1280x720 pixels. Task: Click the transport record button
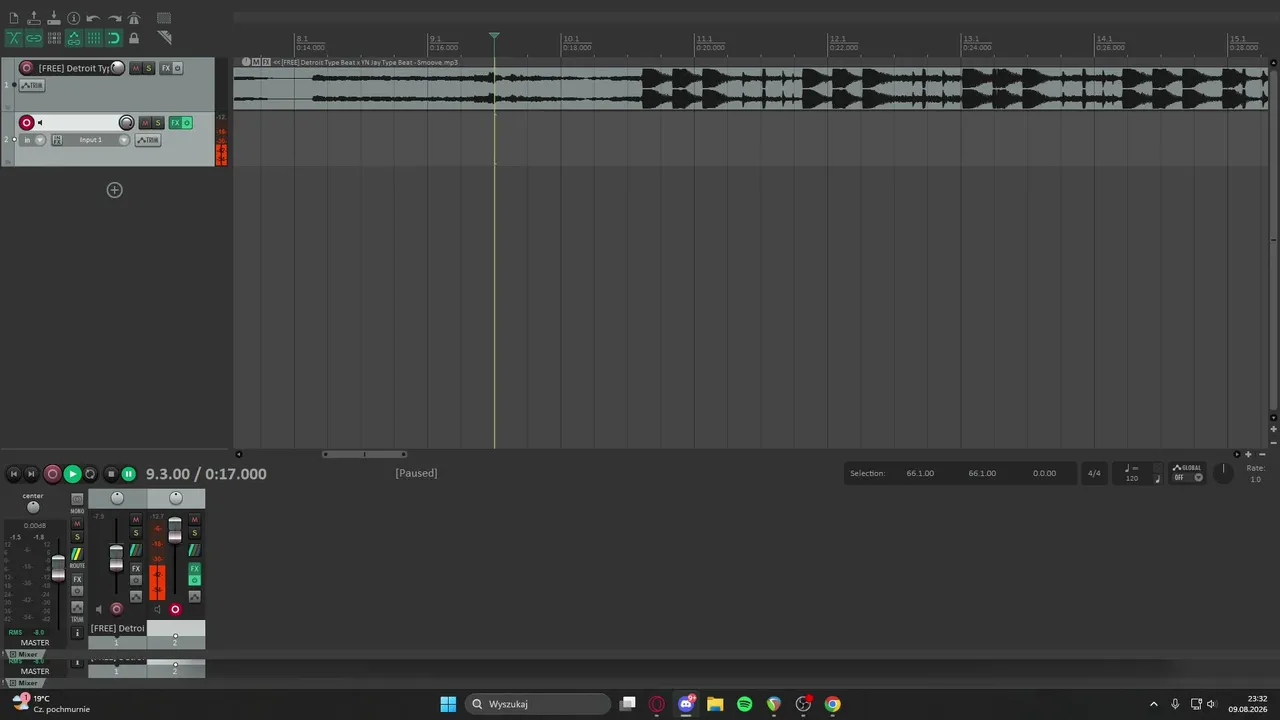click(52, 474)
